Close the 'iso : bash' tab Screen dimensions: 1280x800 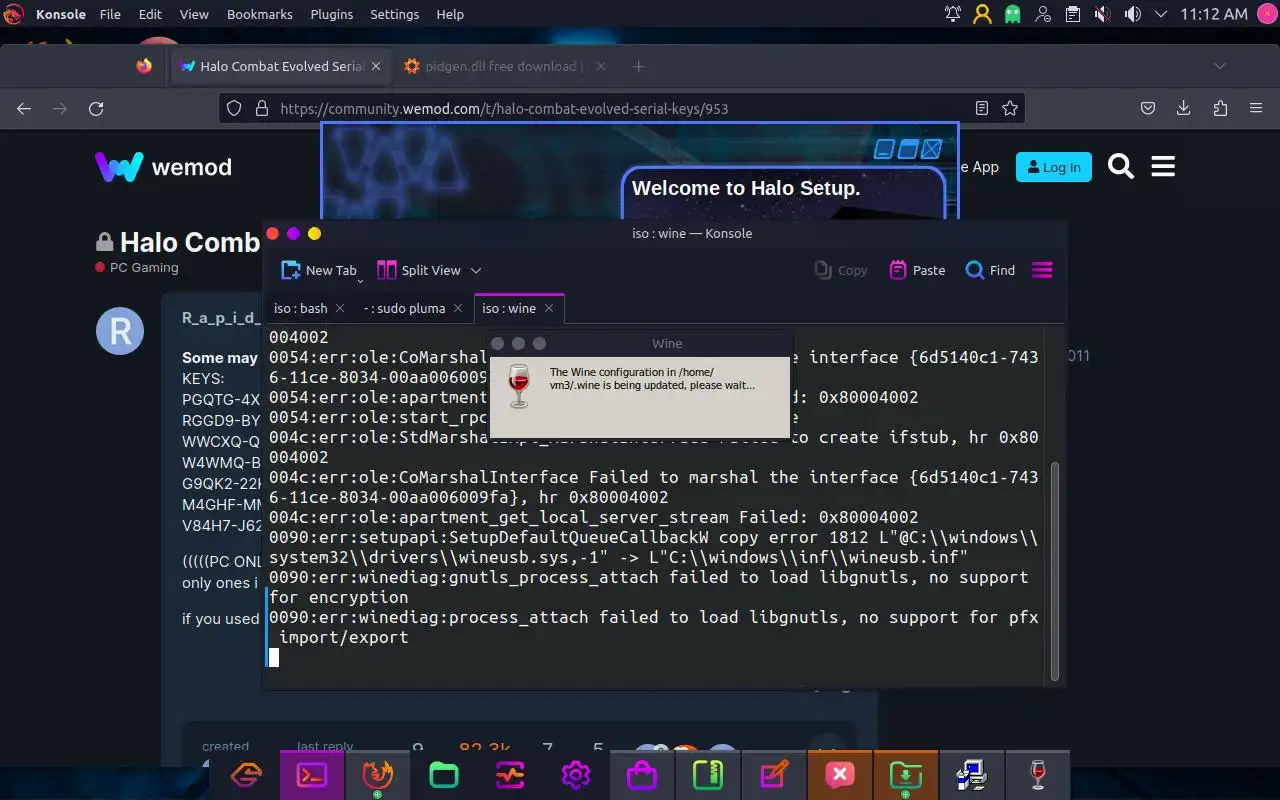click(x=340, y=308)
